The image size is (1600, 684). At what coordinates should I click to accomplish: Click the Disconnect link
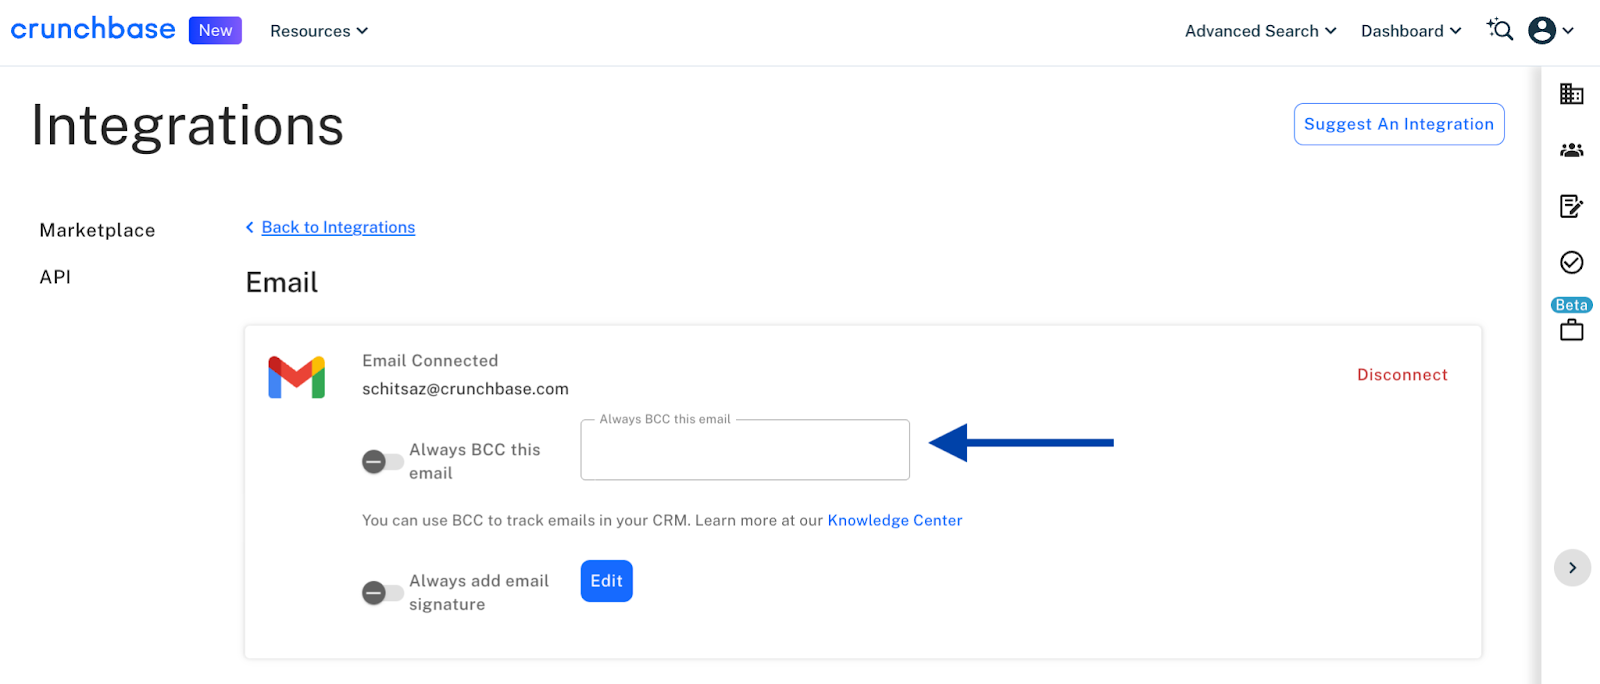1402,375
